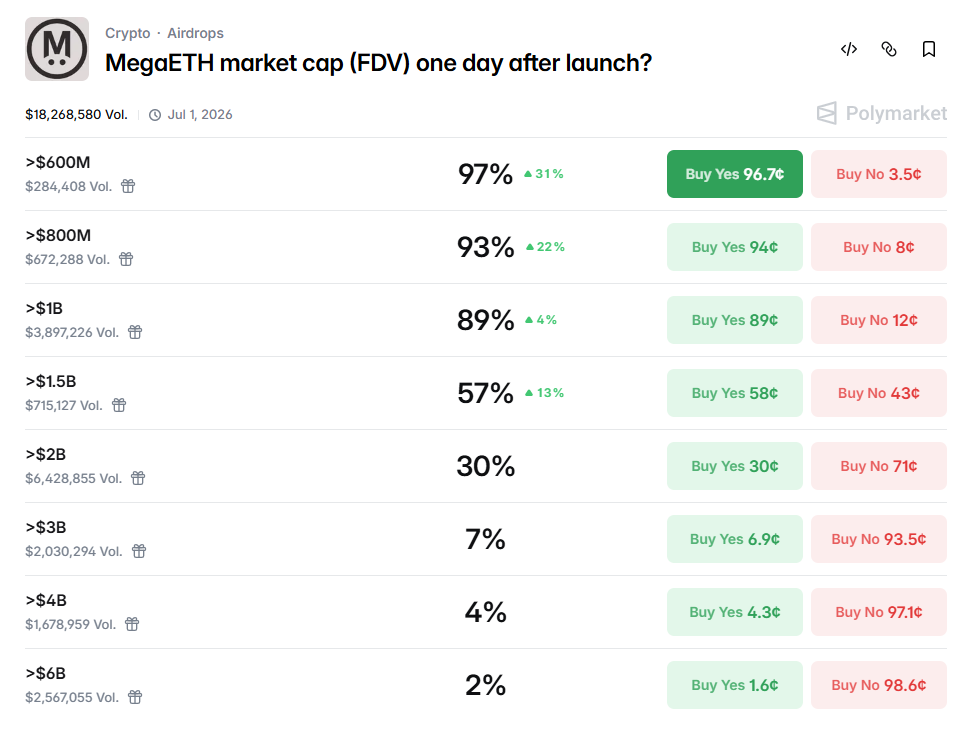The height and width of the screenshot is (734, 974).
Task: Open the Crypto category link
Action: pyautogui.click(x=128, y=33)
